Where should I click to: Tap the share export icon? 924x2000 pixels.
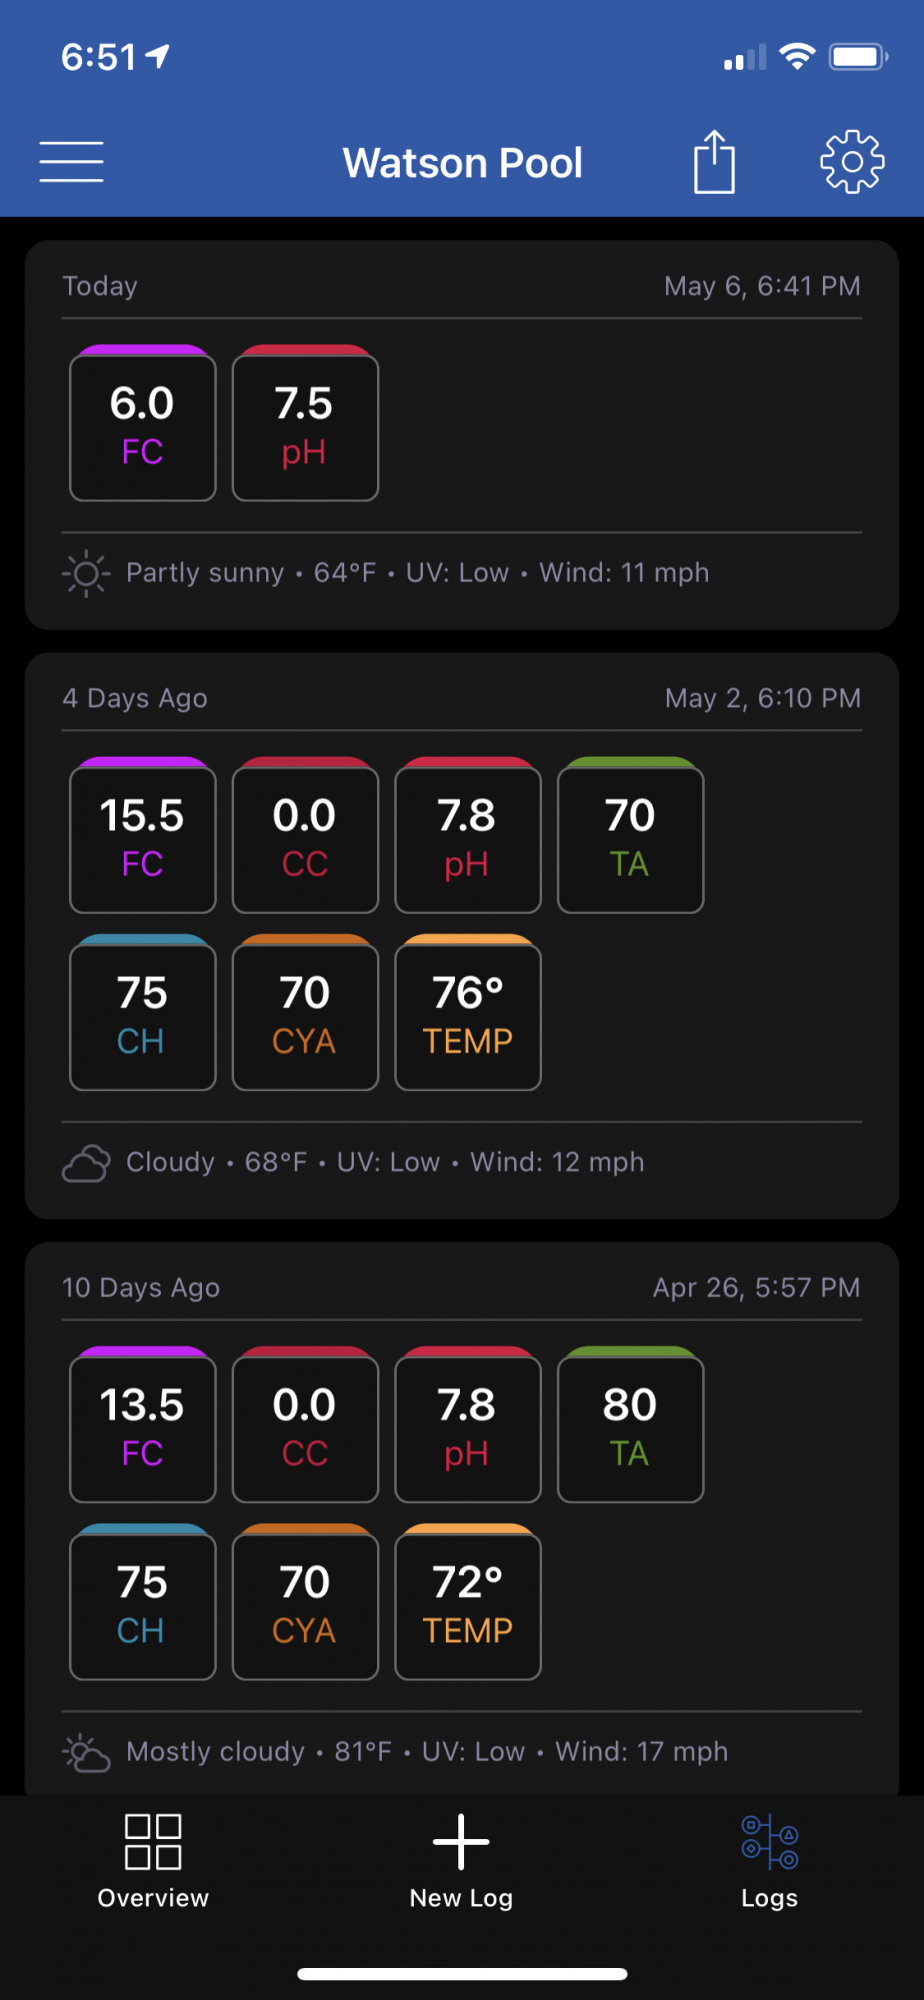point(714,161)
